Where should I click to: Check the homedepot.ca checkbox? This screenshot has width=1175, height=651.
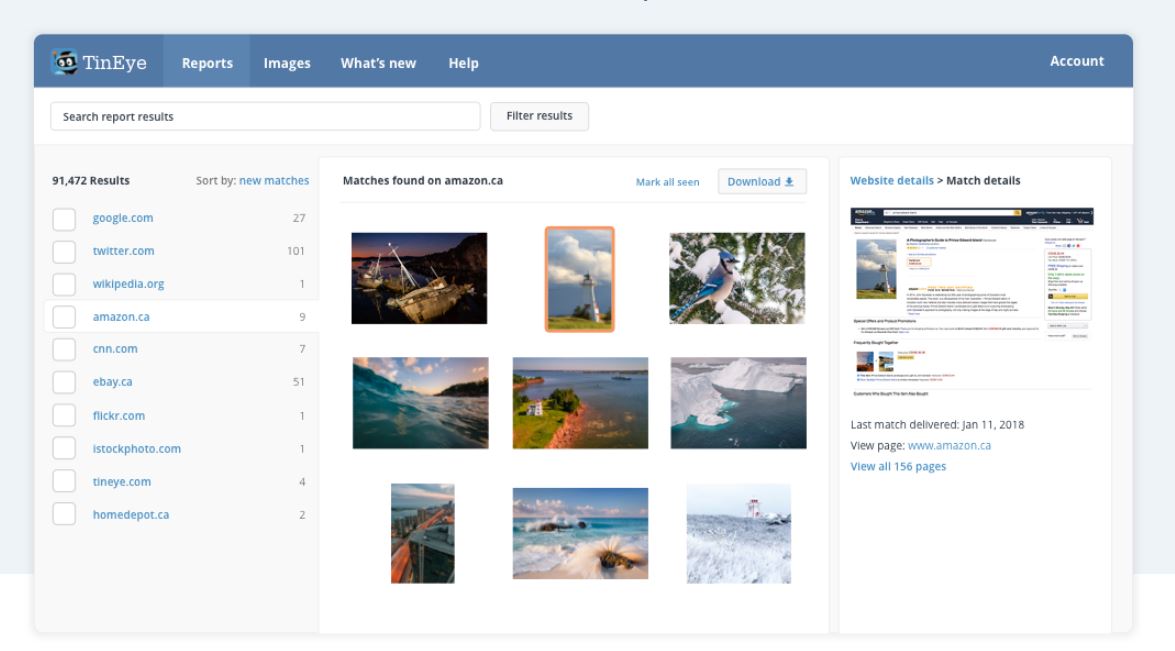[64, 515]
